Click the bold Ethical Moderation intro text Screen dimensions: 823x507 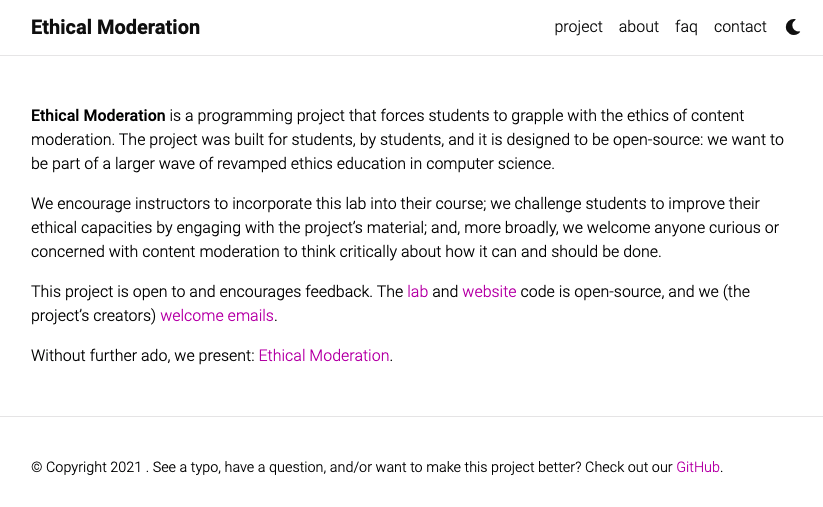98,116
